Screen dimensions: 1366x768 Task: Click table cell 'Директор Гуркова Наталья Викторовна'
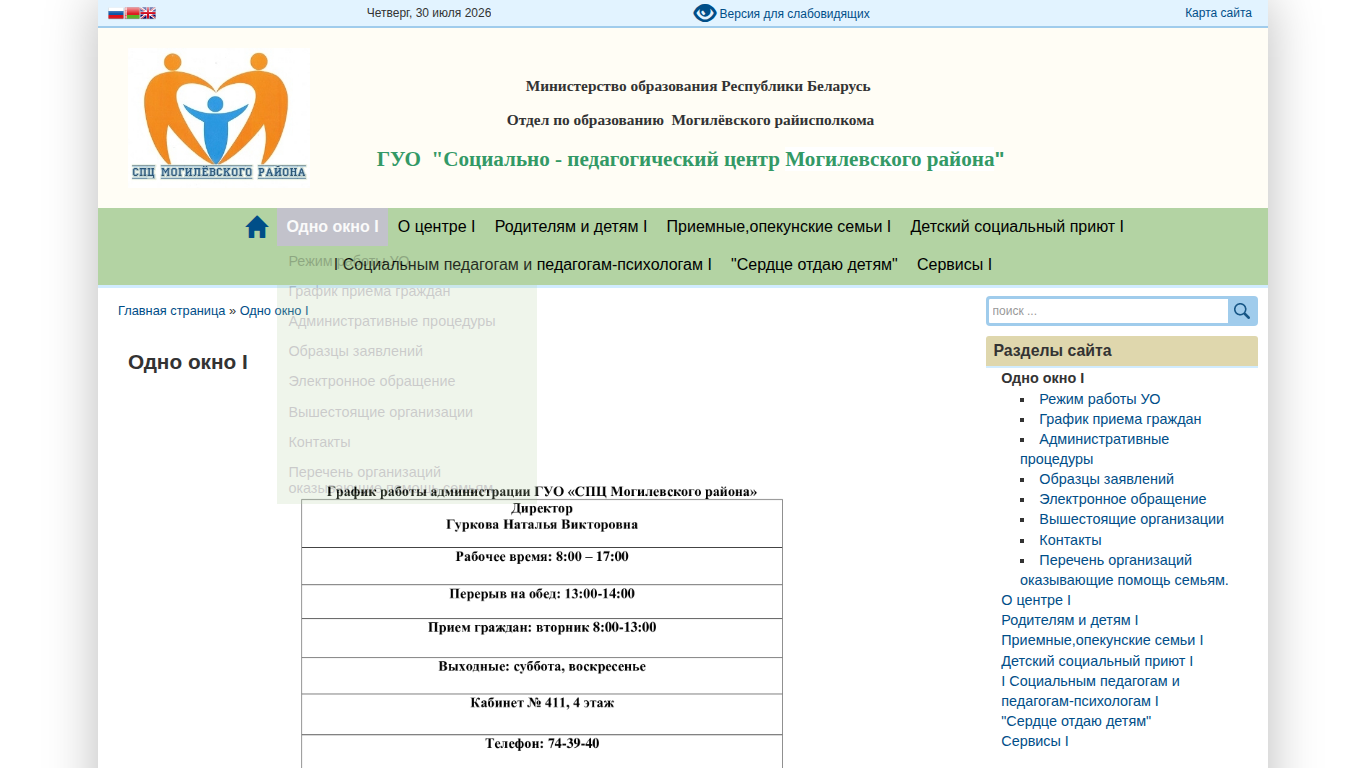point(542,523)
